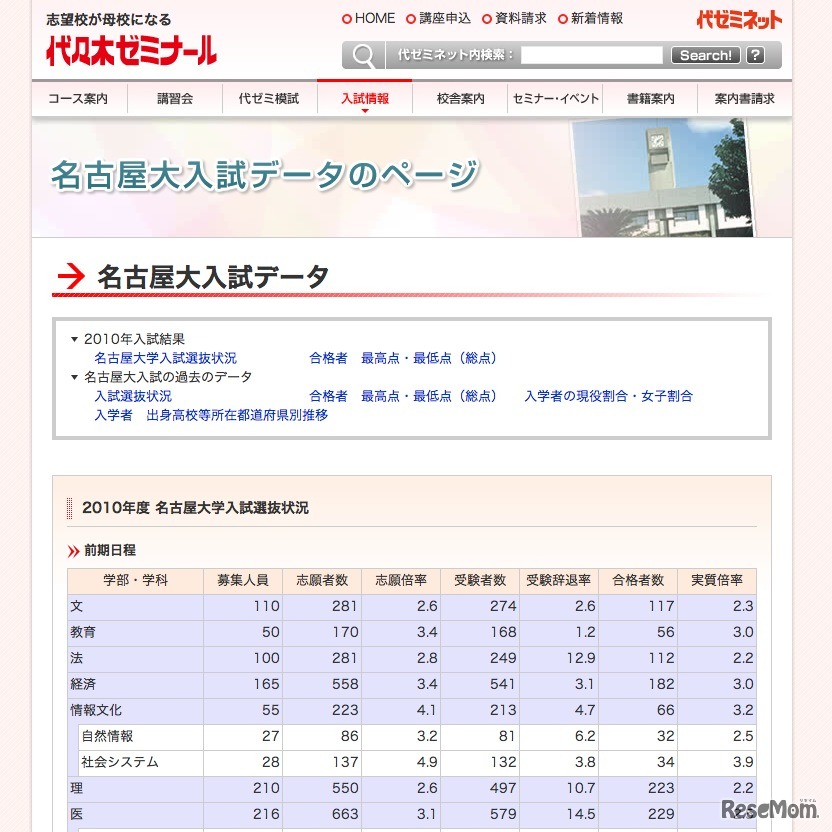Viewport: 832px width, 832px height.
Task: Open 入学者の現役割合・女子割合 link
Action: click(609, 396)
